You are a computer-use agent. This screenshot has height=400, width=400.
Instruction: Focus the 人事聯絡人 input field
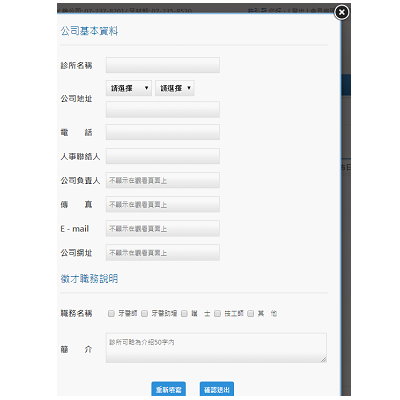[x=163, y=156]
